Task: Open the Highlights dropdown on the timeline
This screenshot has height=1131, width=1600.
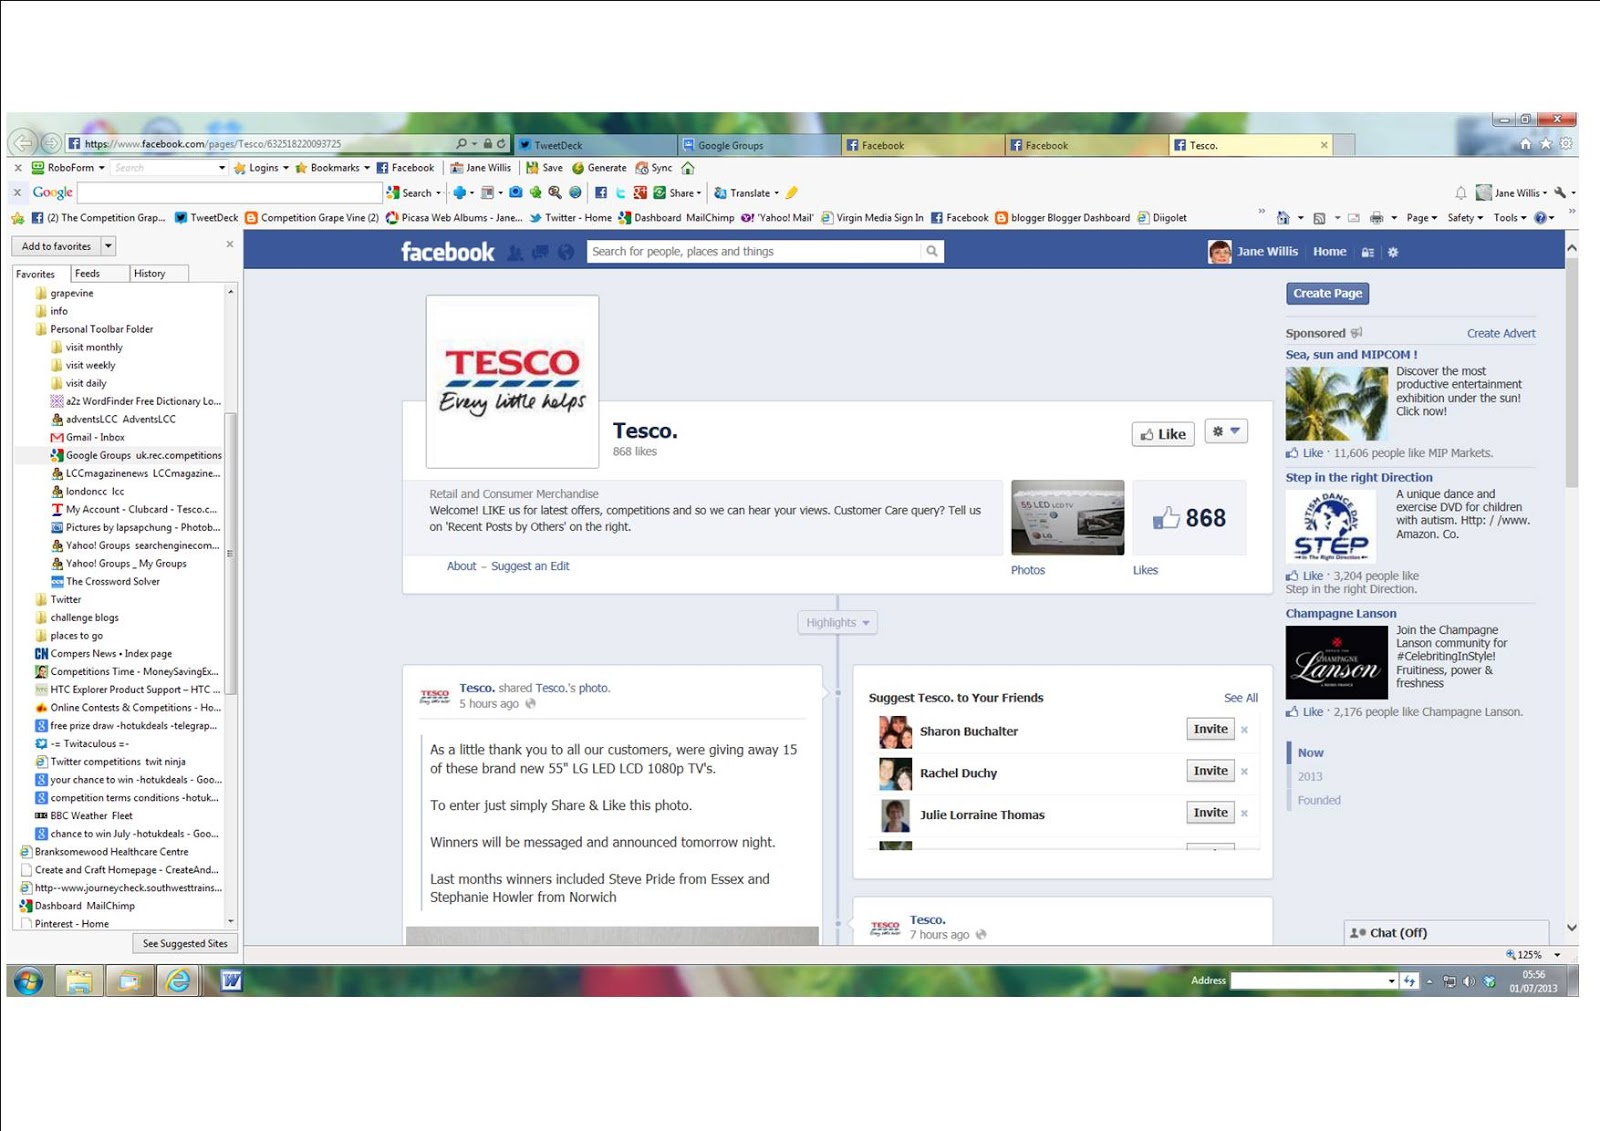Action: click(838, 622)
